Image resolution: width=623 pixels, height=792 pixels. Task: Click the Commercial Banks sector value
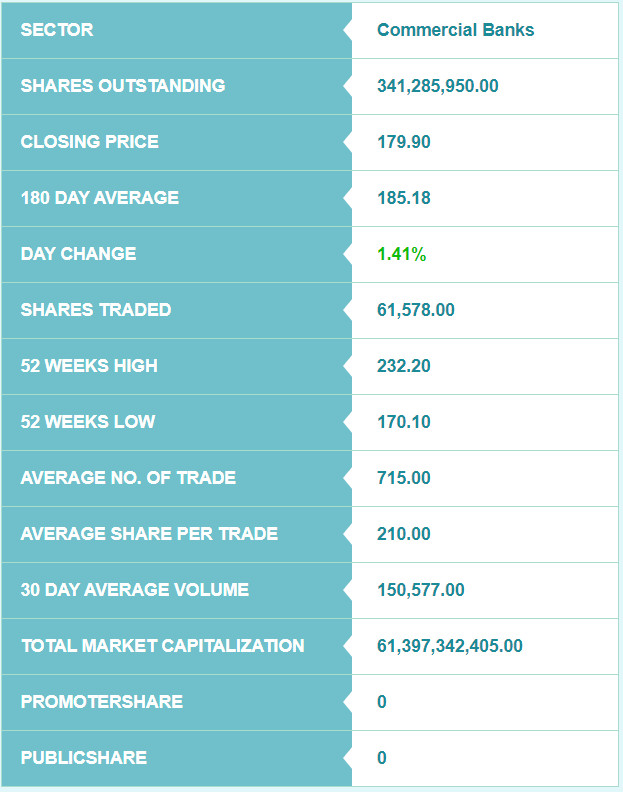(x=455, y=30)
